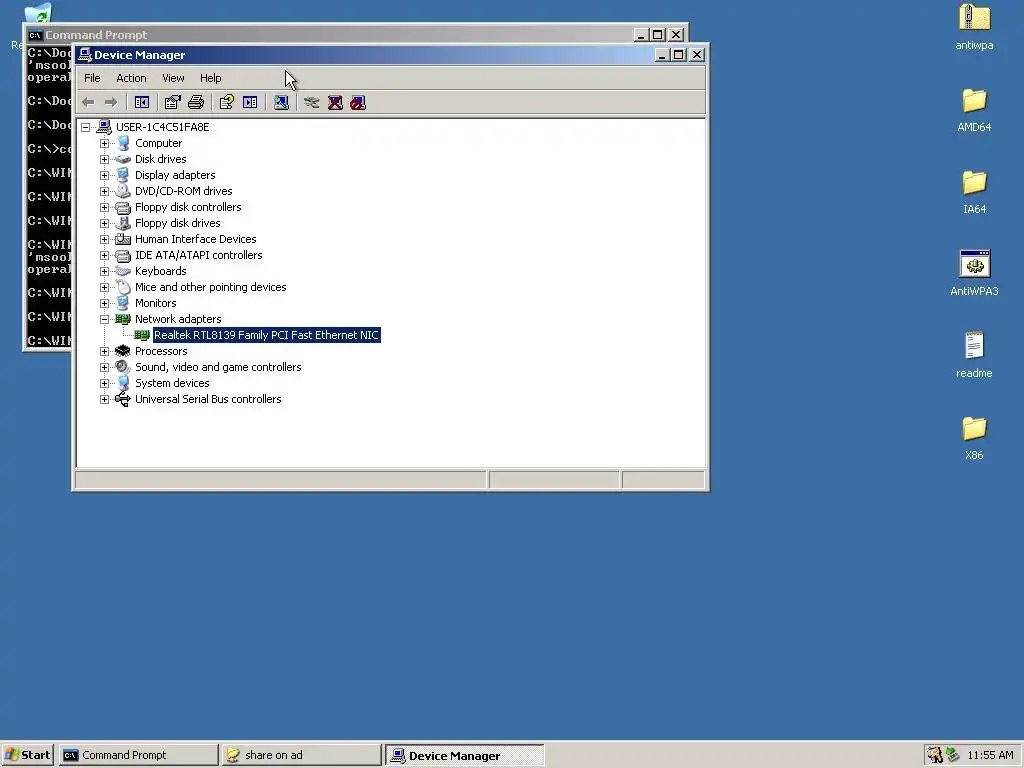Minimize the Device Manager window
Viewport: 1024px width, 768px height.
click(x=662, y=55)
